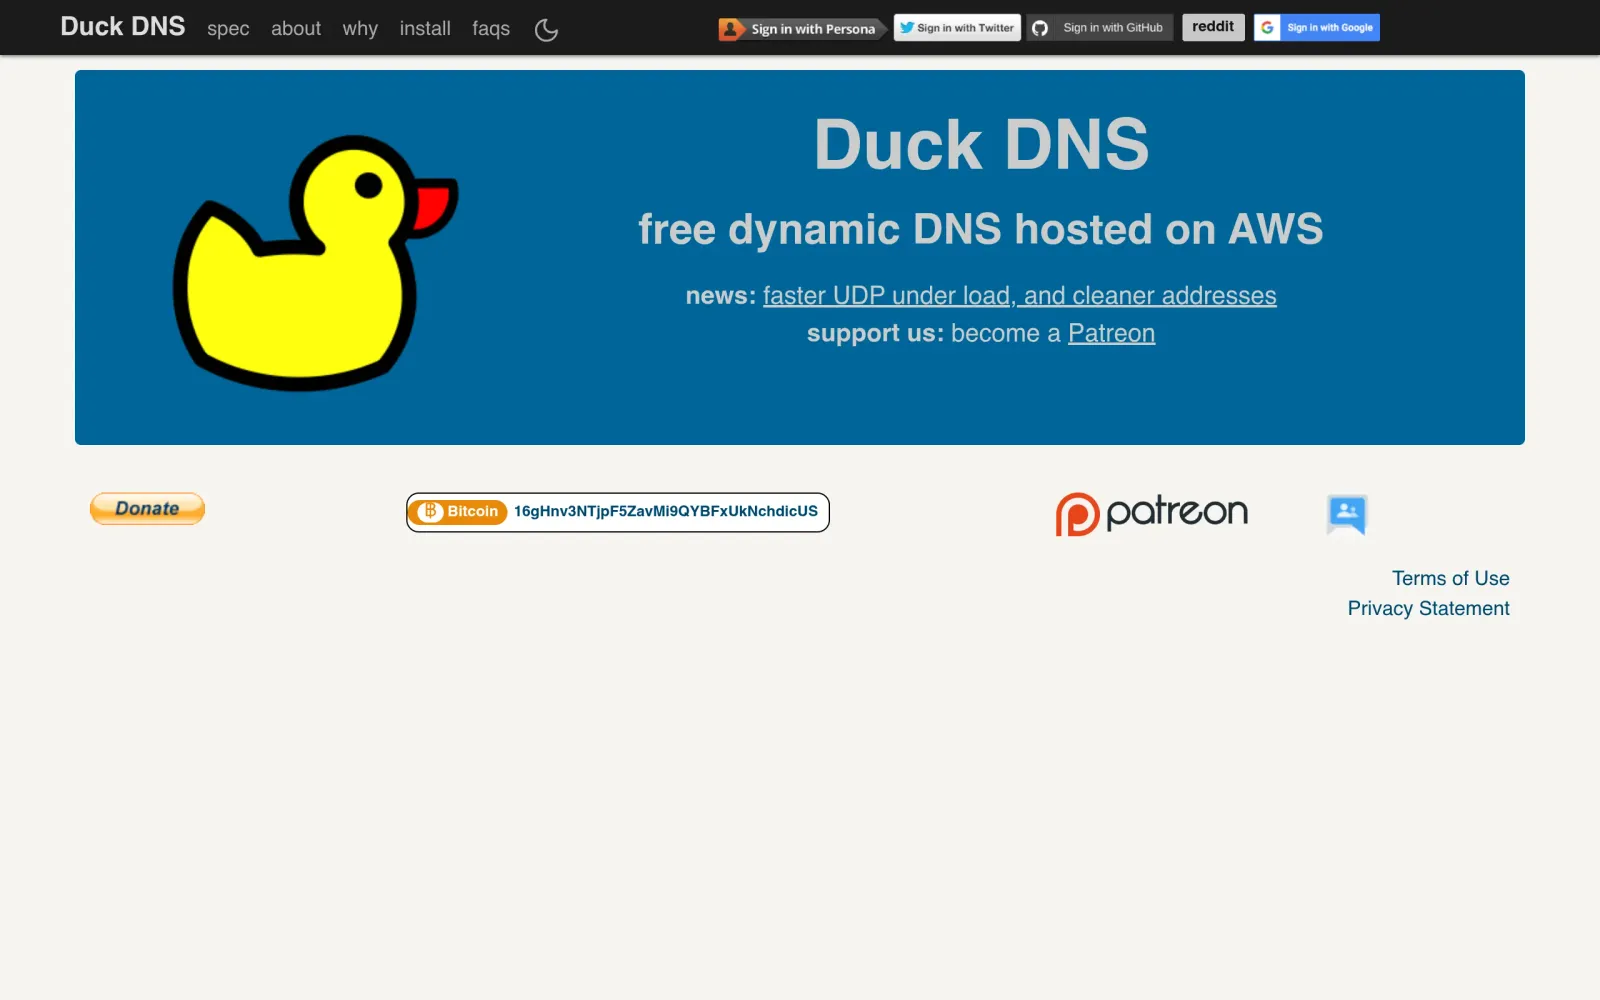
Task: Toggle dark mode with the moon icon
Action: 546,30
